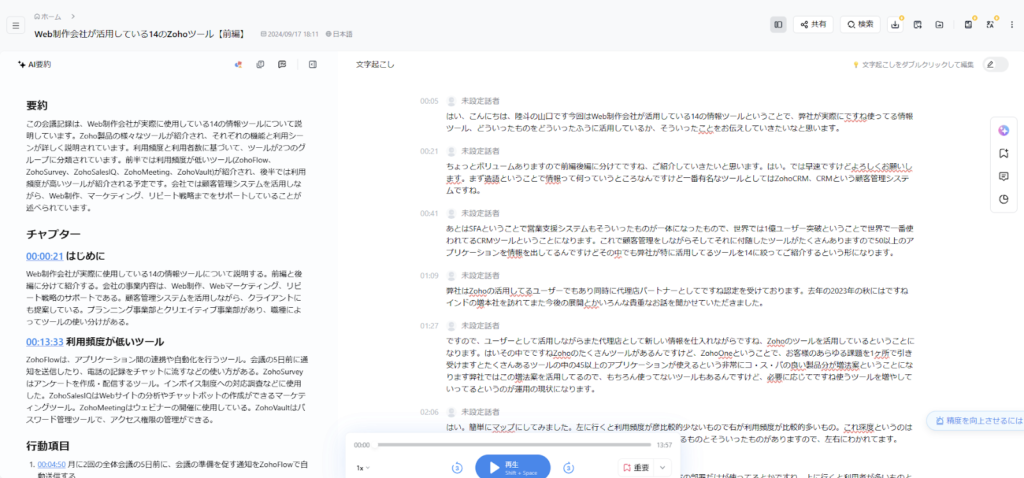1024x478 pixels.
Task: Click the 利用頻度が低いツール chapter title
Action: [x=115, y=342]
